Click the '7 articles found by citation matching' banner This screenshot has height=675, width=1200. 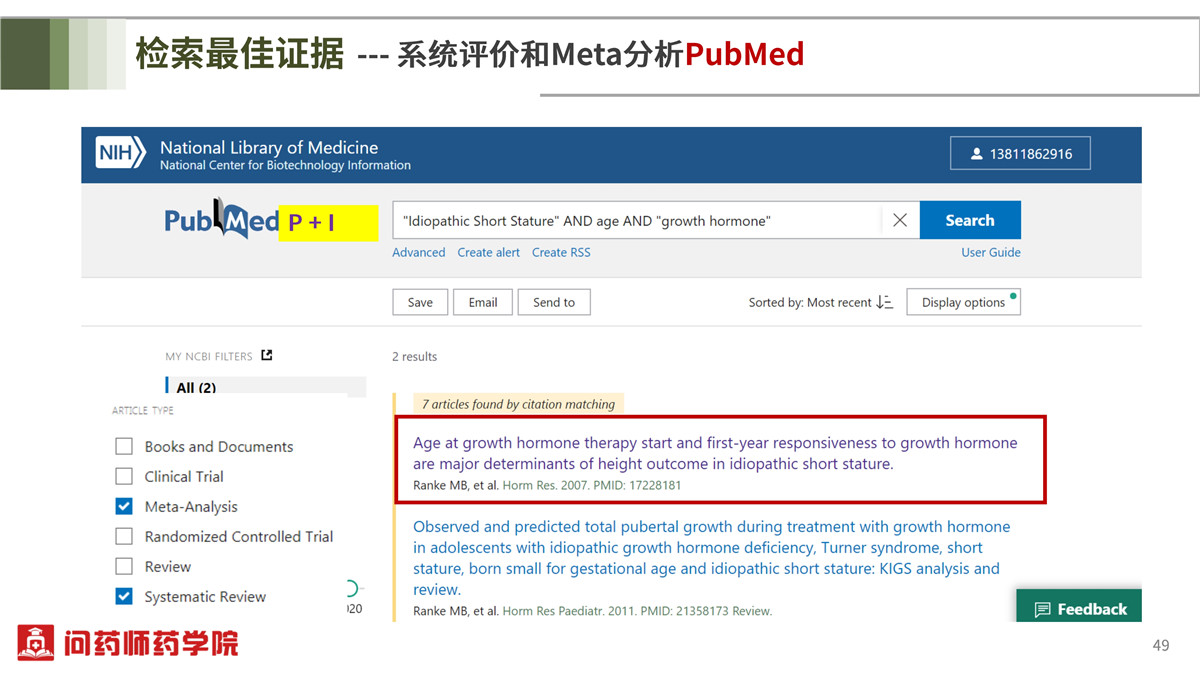[x=518, y=404]
